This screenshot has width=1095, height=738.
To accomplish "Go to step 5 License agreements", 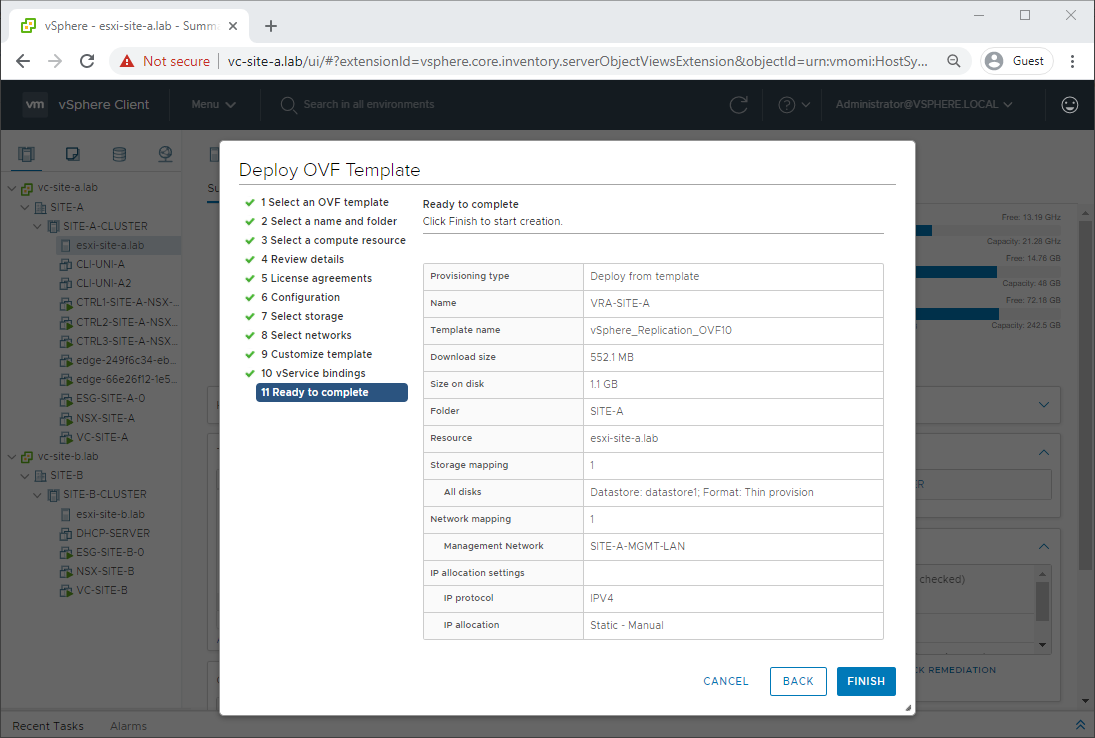I will (316, 278).
